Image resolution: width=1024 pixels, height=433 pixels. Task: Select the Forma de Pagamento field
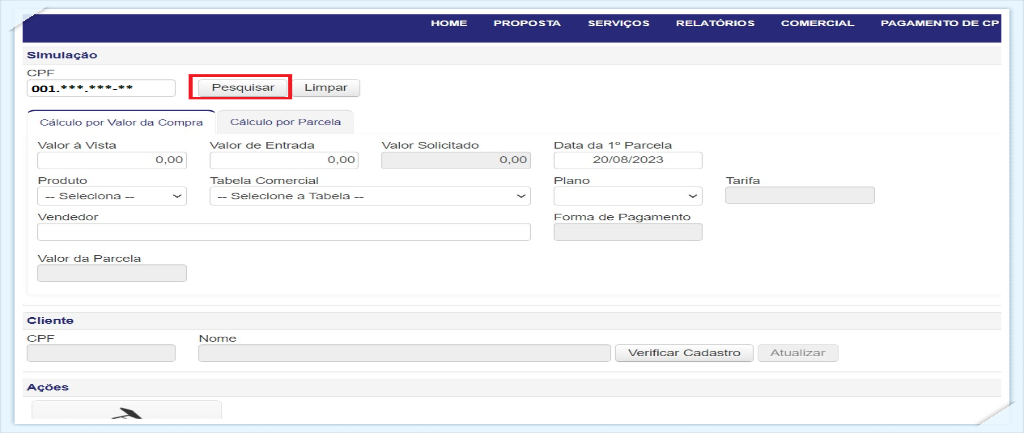click(x=628, y=232)
